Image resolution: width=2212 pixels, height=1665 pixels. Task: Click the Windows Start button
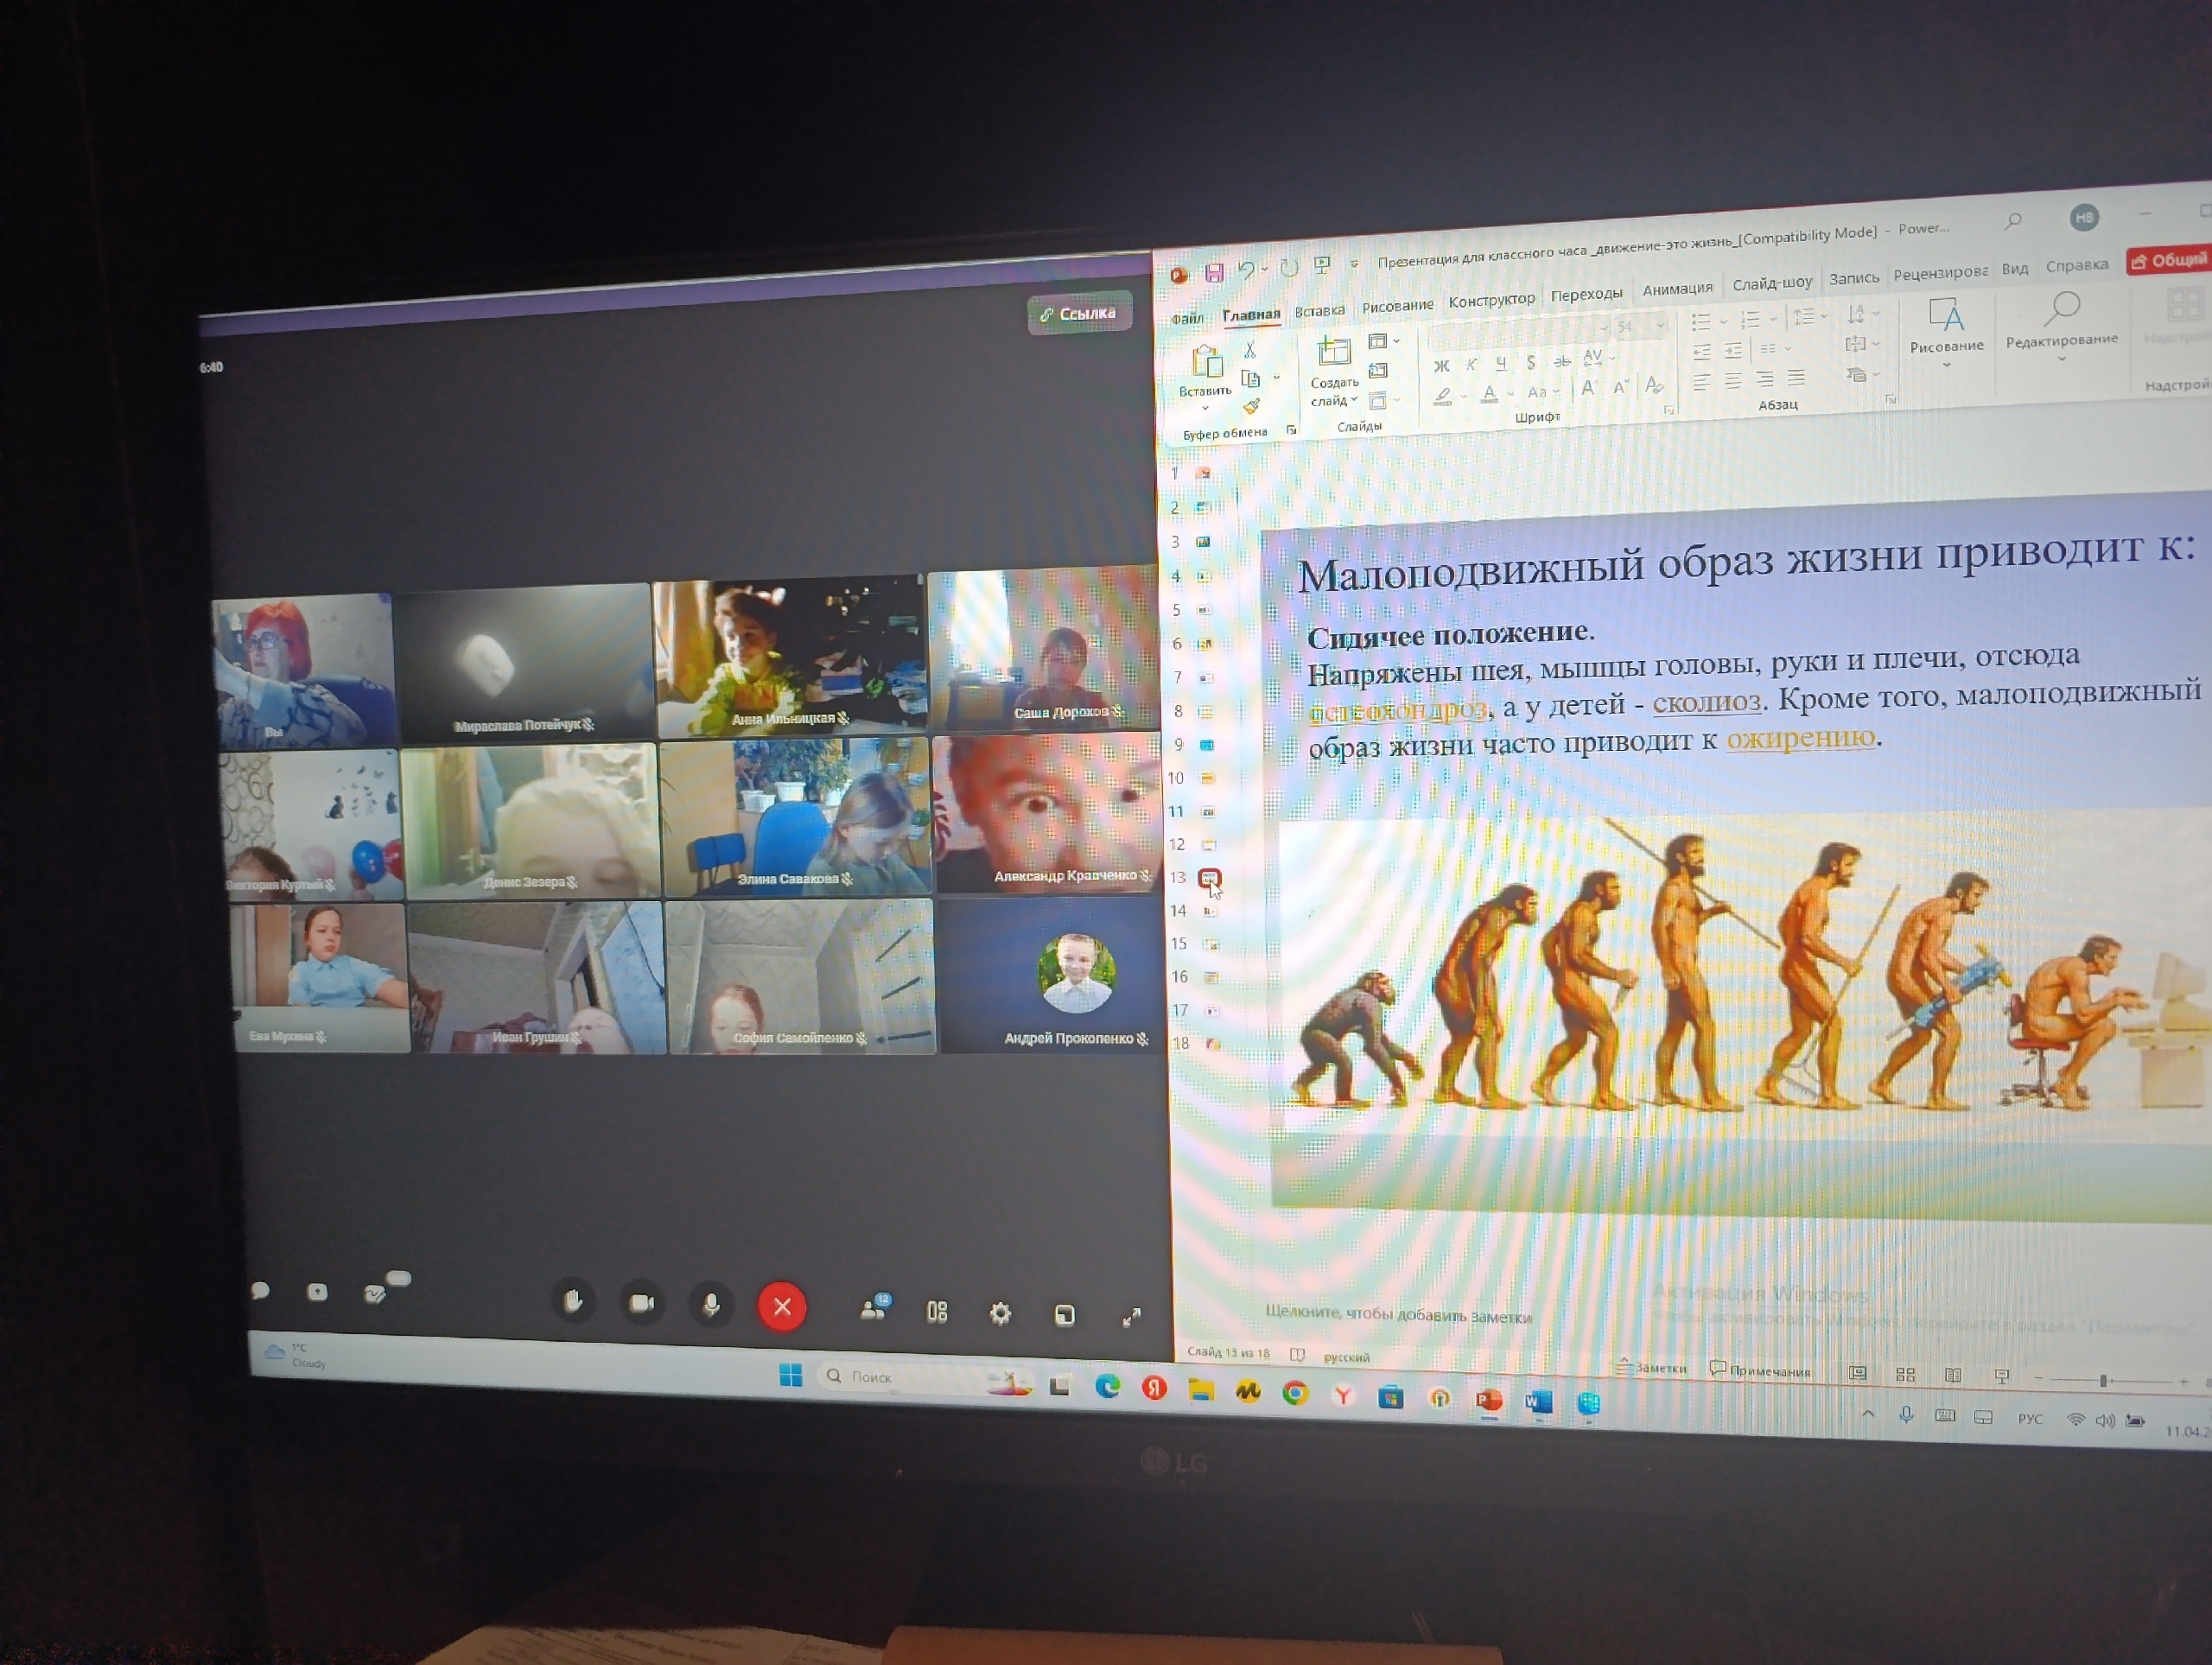(790, 1375)
